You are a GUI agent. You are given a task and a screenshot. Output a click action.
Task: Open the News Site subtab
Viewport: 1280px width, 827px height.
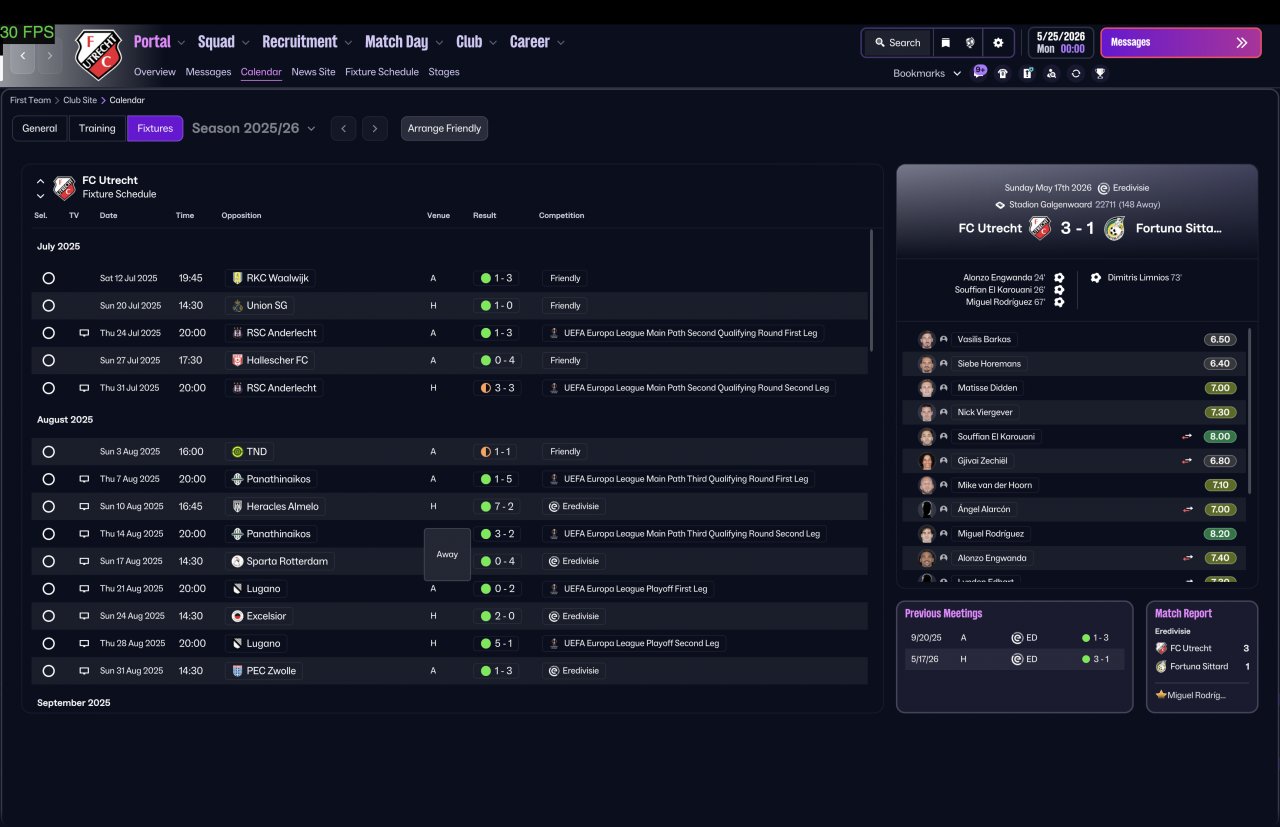click(313, 72)
